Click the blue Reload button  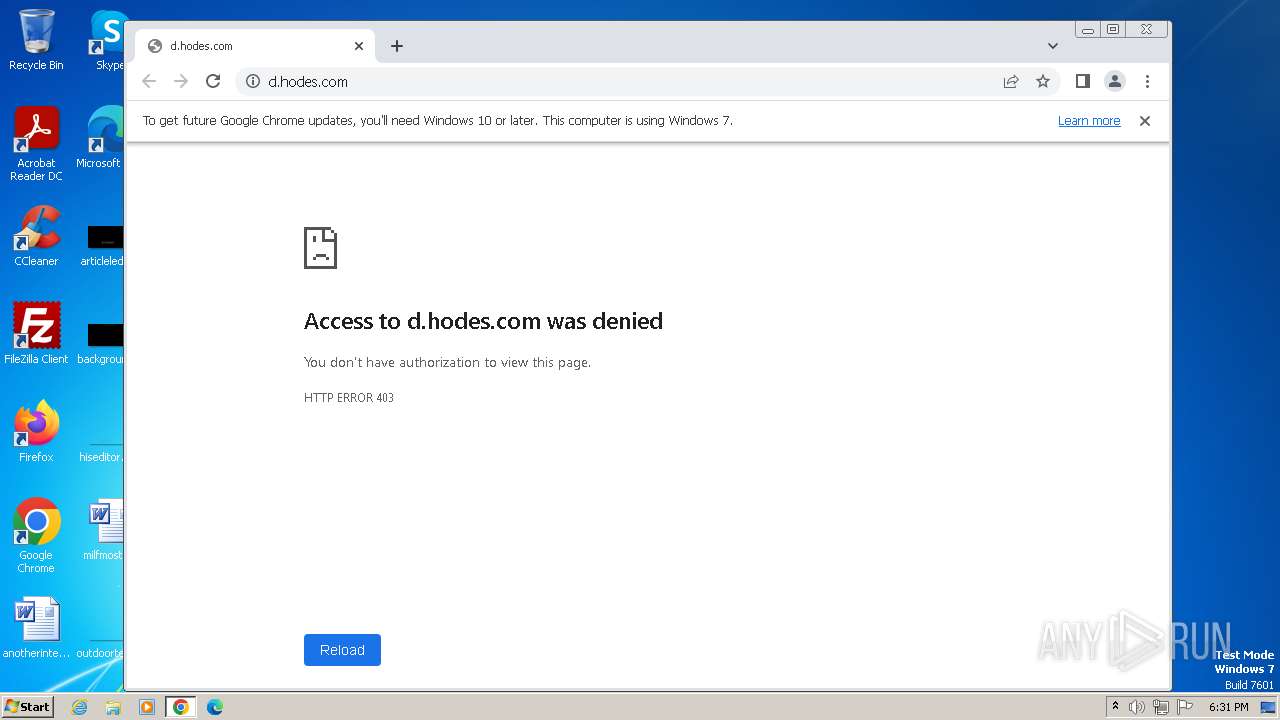tap(342, 650)
